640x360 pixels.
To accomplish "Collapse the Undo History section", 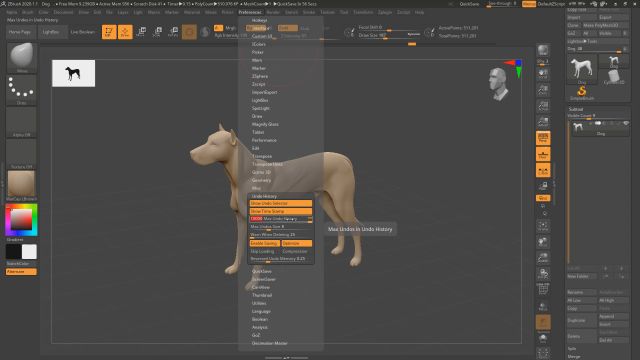I will [x=264, y=196].
